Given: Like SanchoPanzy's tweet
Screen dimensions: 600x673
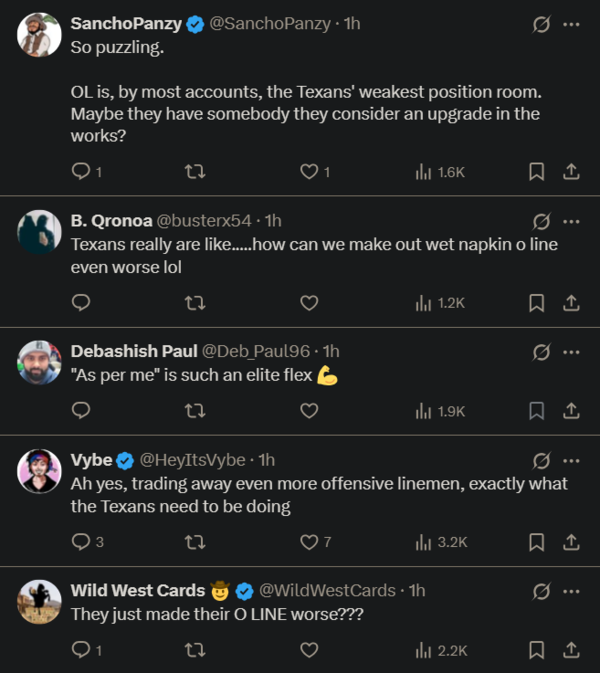Looking at the screenshot, I should click(x=309, y=172).
